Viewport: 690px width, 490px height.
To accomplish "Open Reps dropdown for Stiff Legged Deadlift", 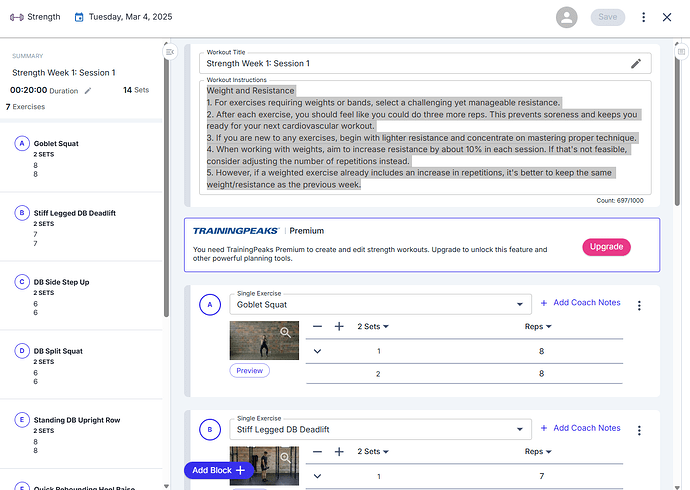I will 538,451.
